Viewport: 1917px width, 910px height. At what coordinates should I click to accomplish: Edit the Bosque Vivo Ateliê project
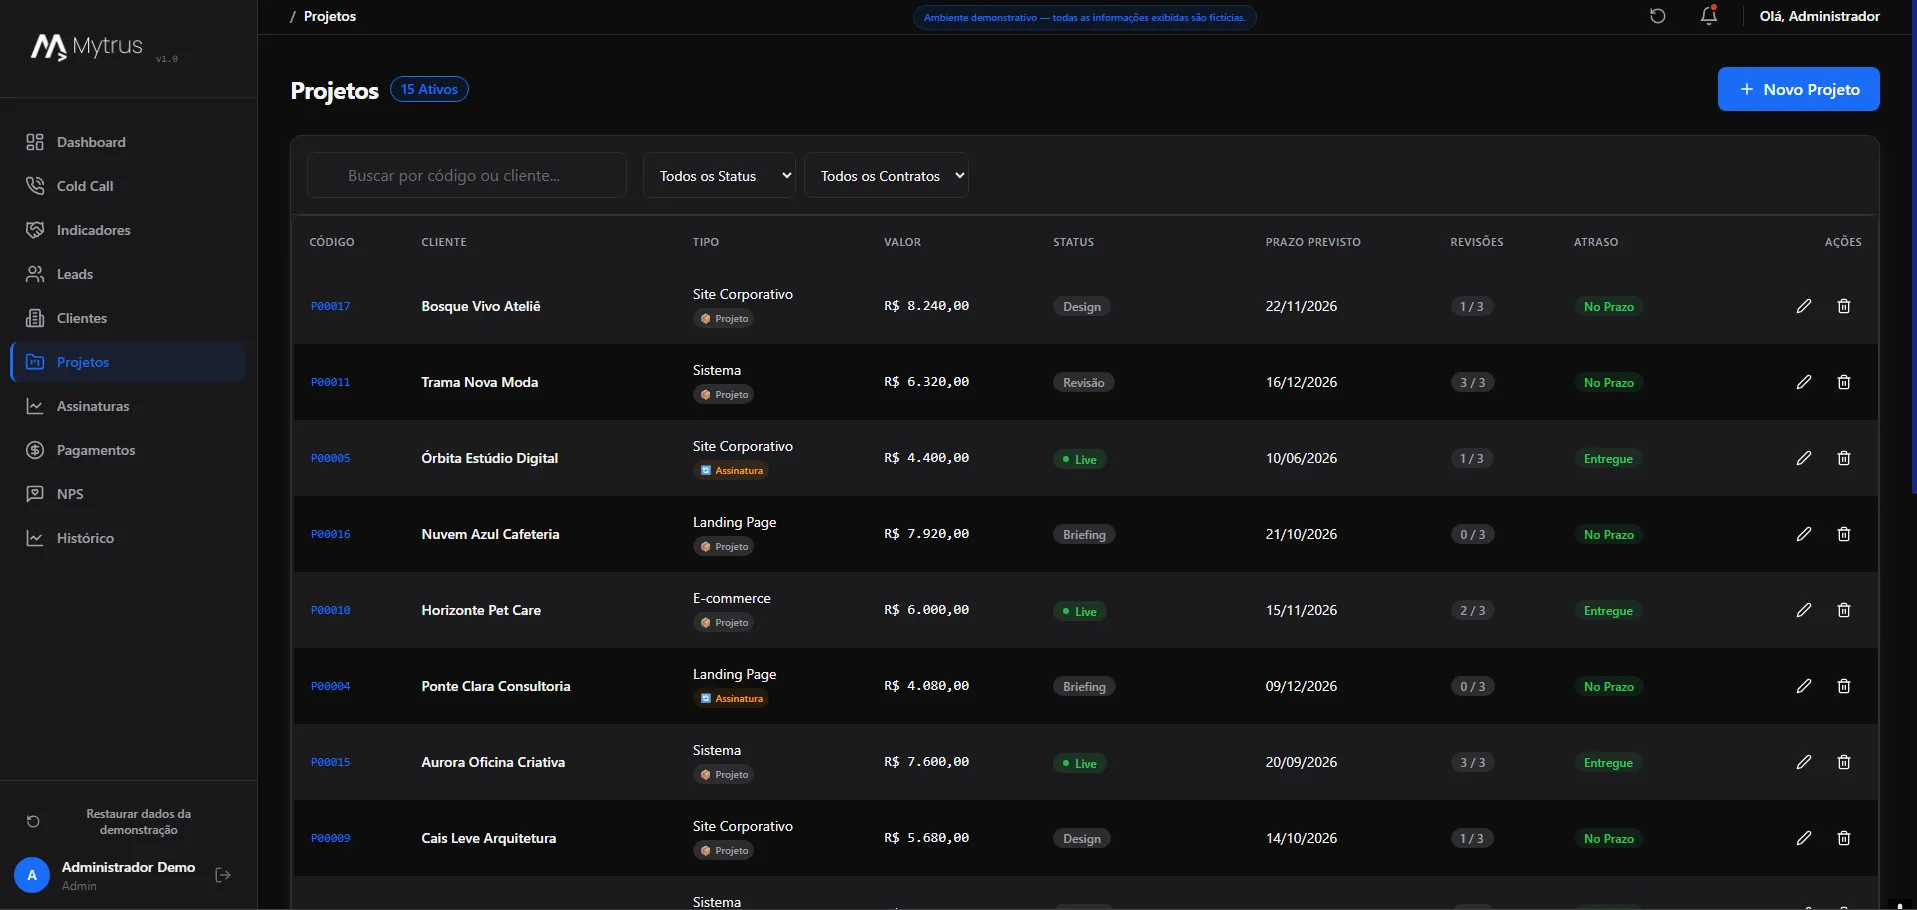[x=1804, y=306]
